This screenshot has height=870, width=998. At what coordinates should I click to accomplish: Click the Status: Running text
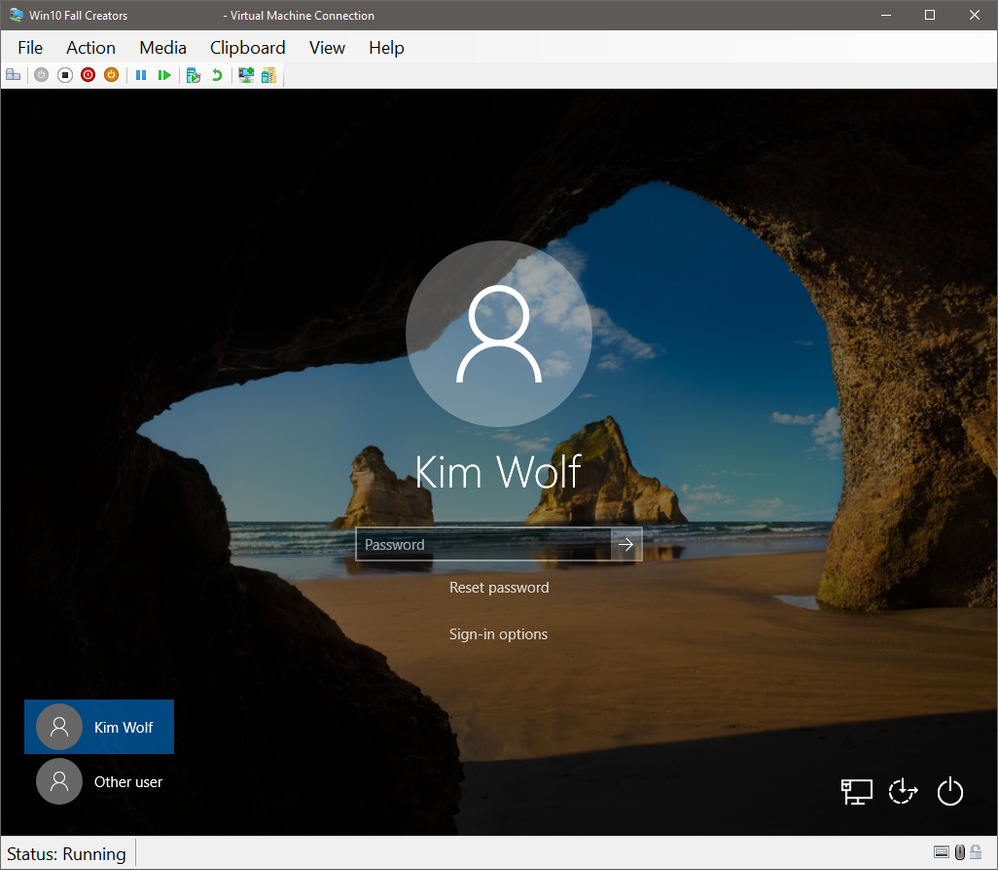pos(66,853)
